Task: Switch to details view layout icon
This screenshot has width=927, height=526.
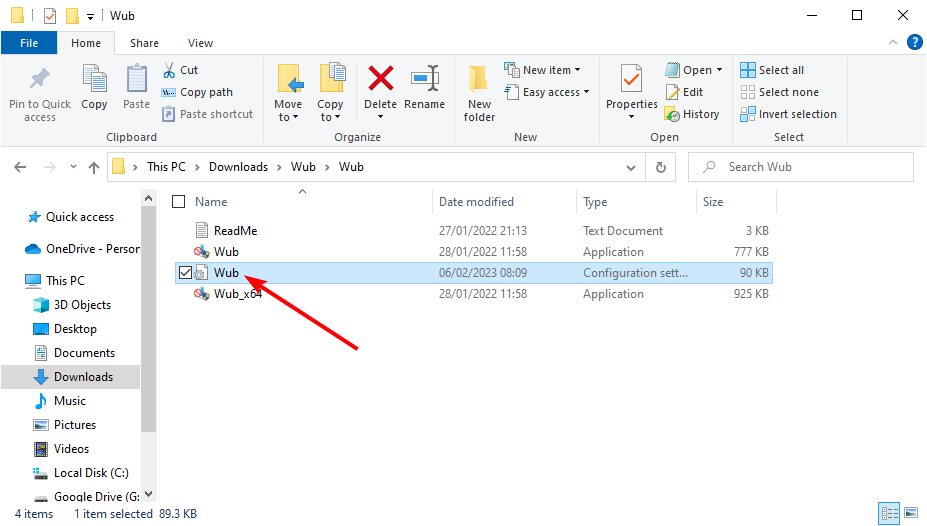Action: point(889,513)
